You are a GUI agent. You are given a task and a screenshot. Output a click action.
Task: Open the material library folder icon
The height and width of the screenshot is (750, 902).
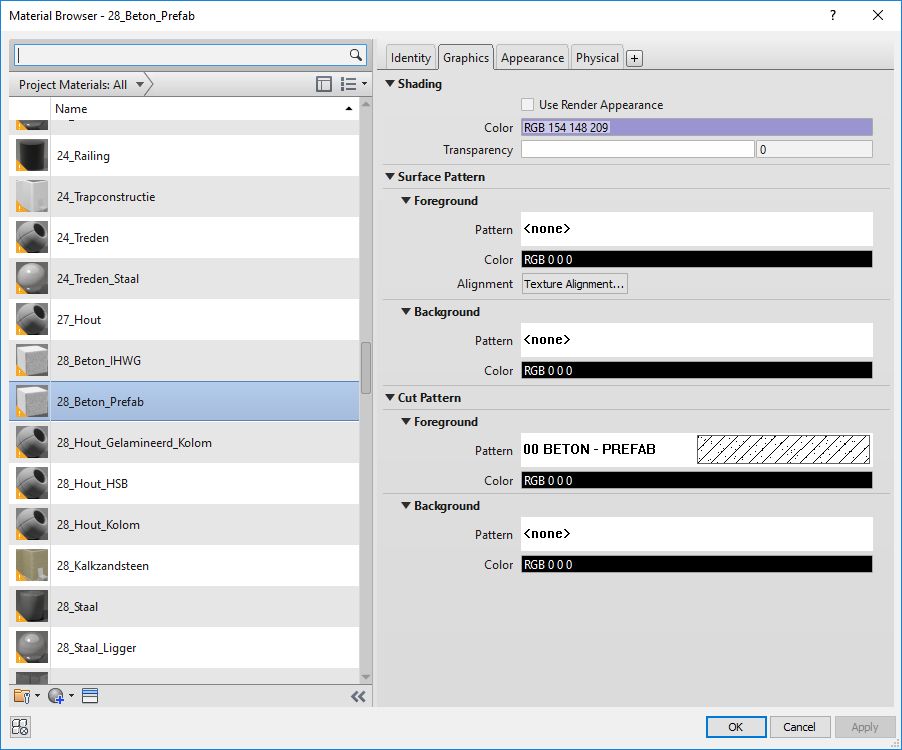pyautogui.click(x=22, y=696)
